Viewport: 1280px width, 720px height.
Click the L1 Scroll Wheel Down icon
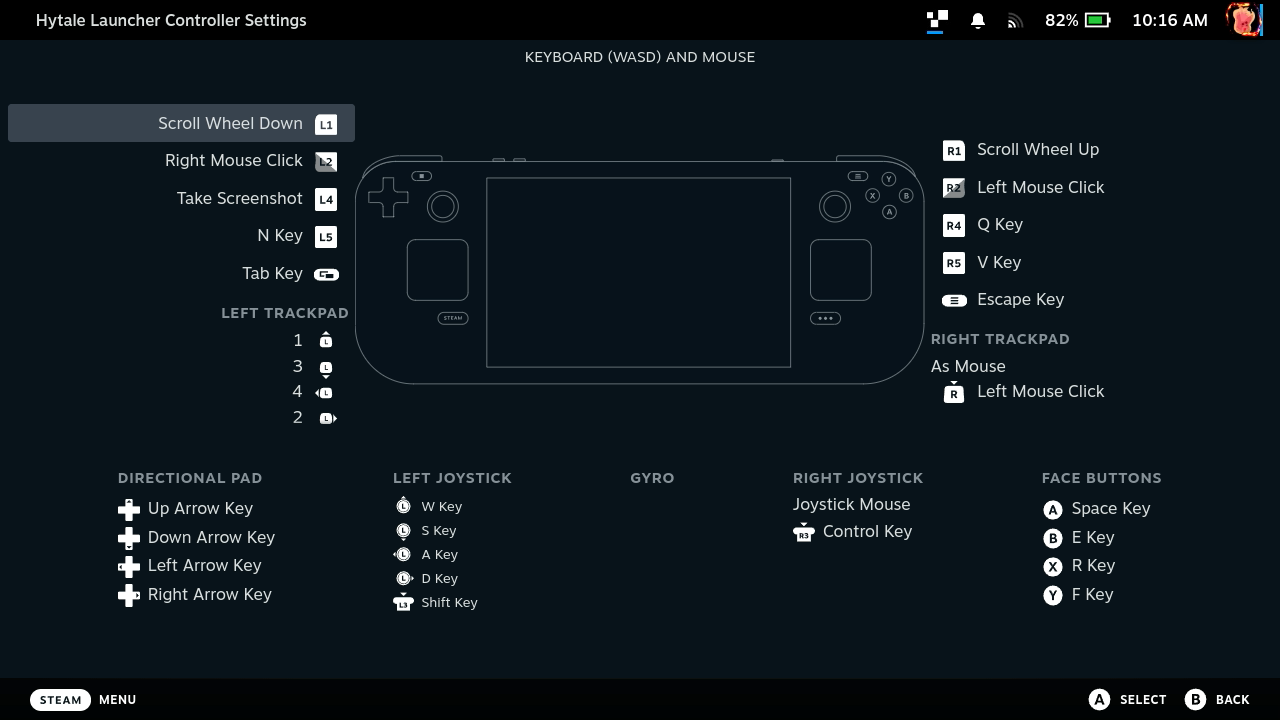326,124
